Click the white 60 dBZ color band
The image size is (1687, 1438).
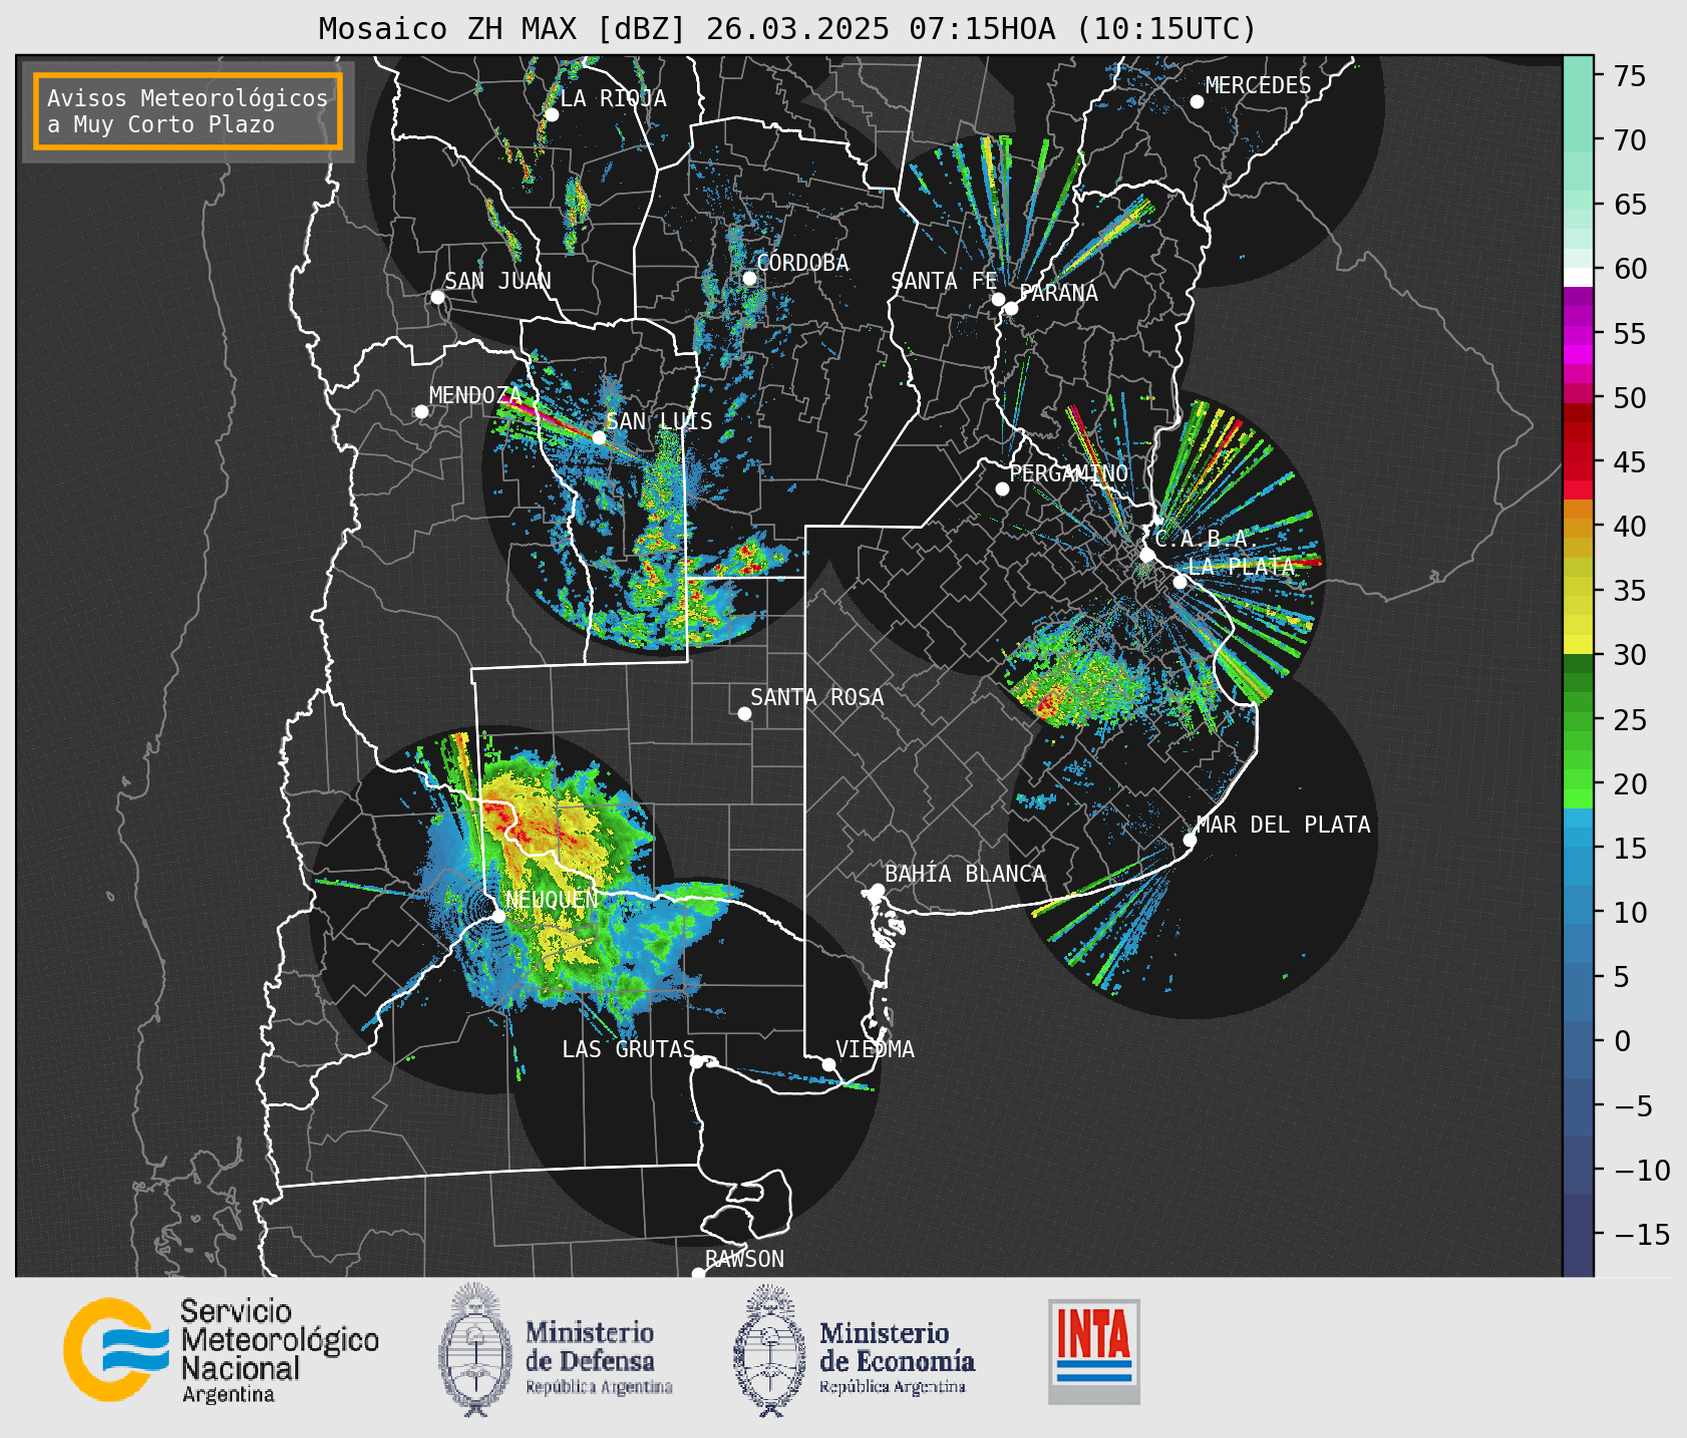[x=1578, y=277]
